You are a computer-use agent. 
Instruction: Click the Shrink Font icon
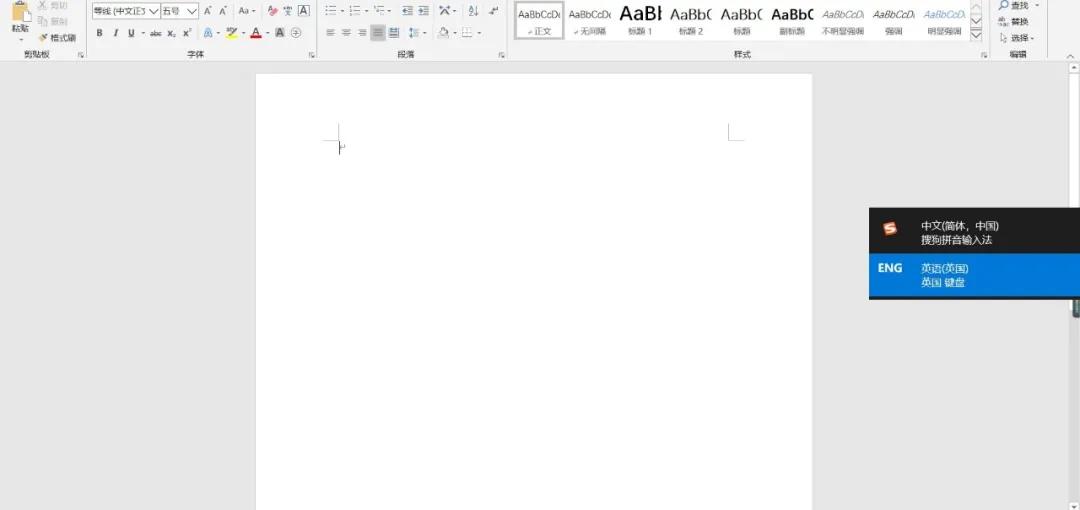(x=223, y=11)
